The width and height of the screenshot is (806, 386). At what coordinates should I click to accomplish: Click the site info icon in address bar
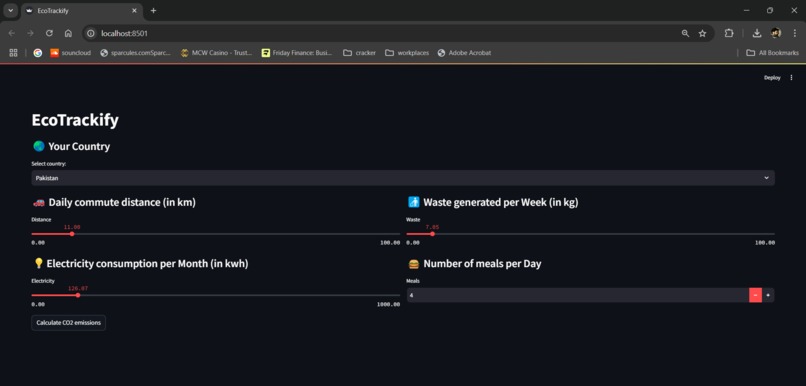click(91, 33)
